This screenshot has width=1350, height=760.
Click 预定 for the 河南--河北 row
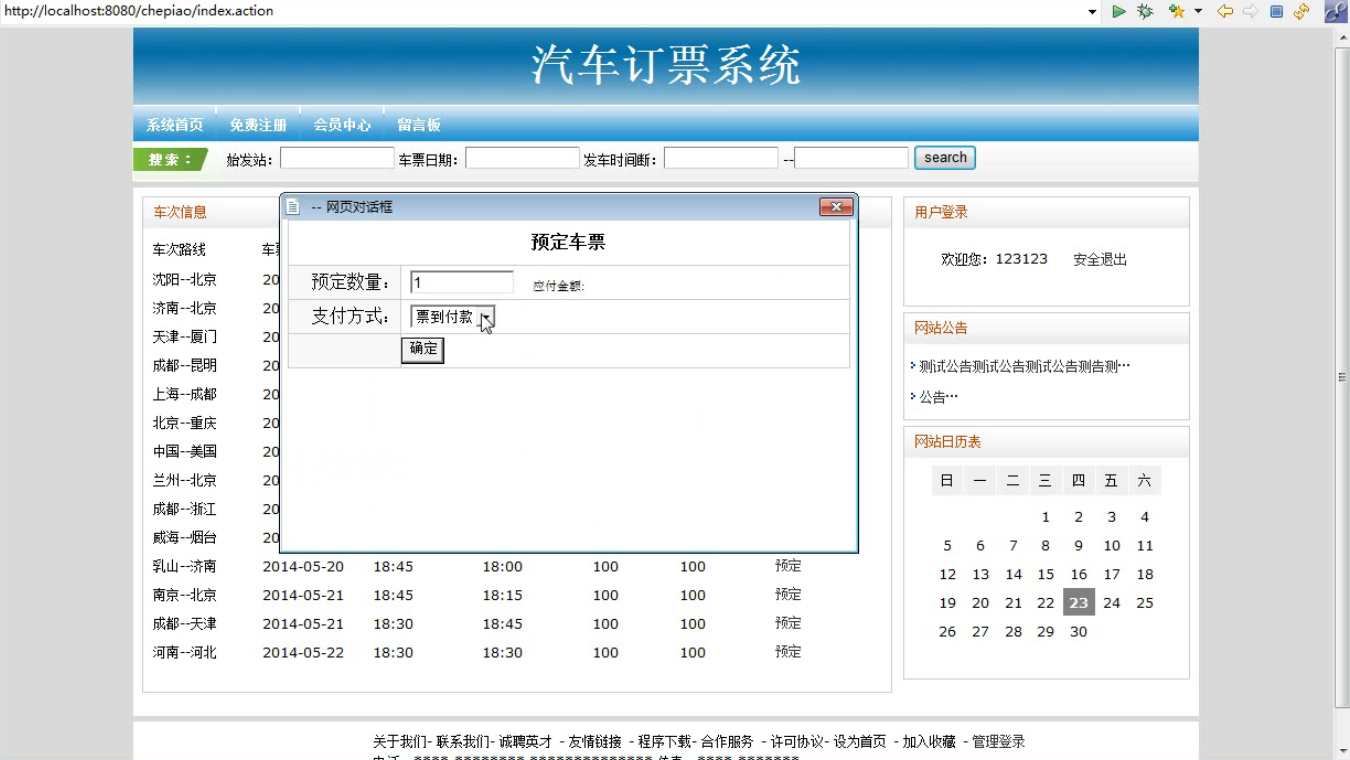click(788, 651)
